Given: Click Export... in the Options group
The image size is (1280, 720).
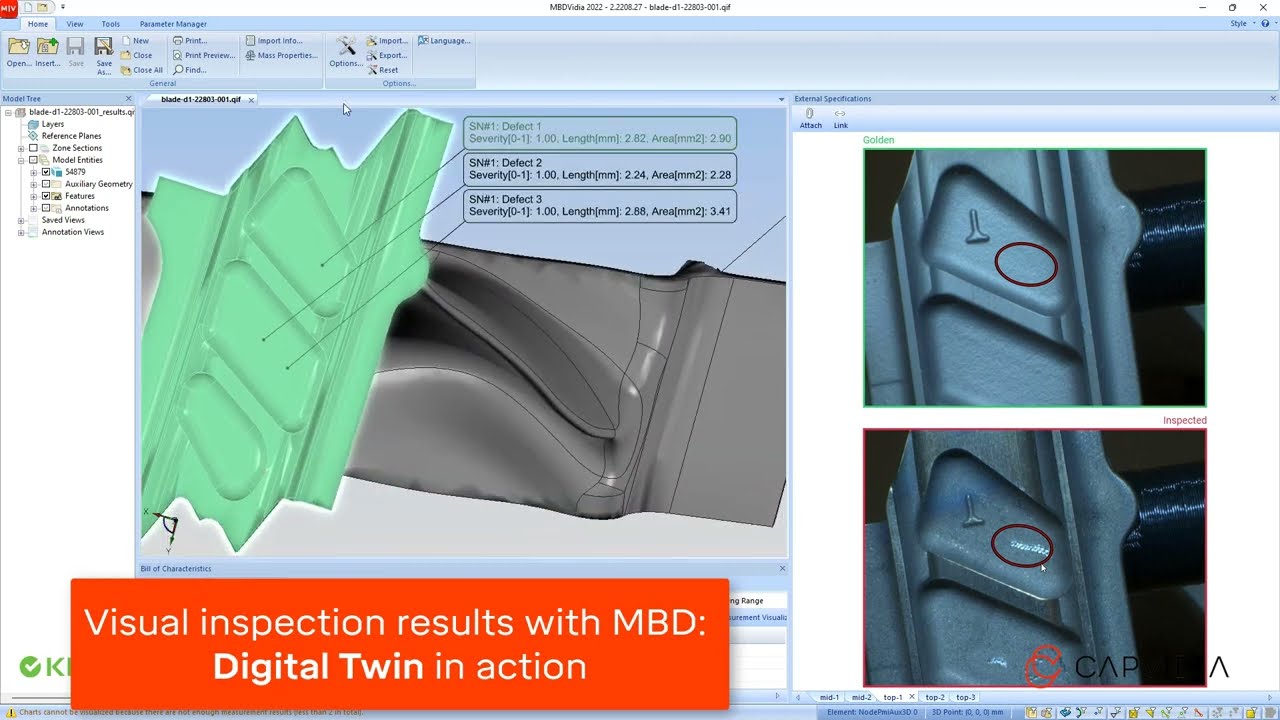Looking at the screenshot, I should (387, 55).
